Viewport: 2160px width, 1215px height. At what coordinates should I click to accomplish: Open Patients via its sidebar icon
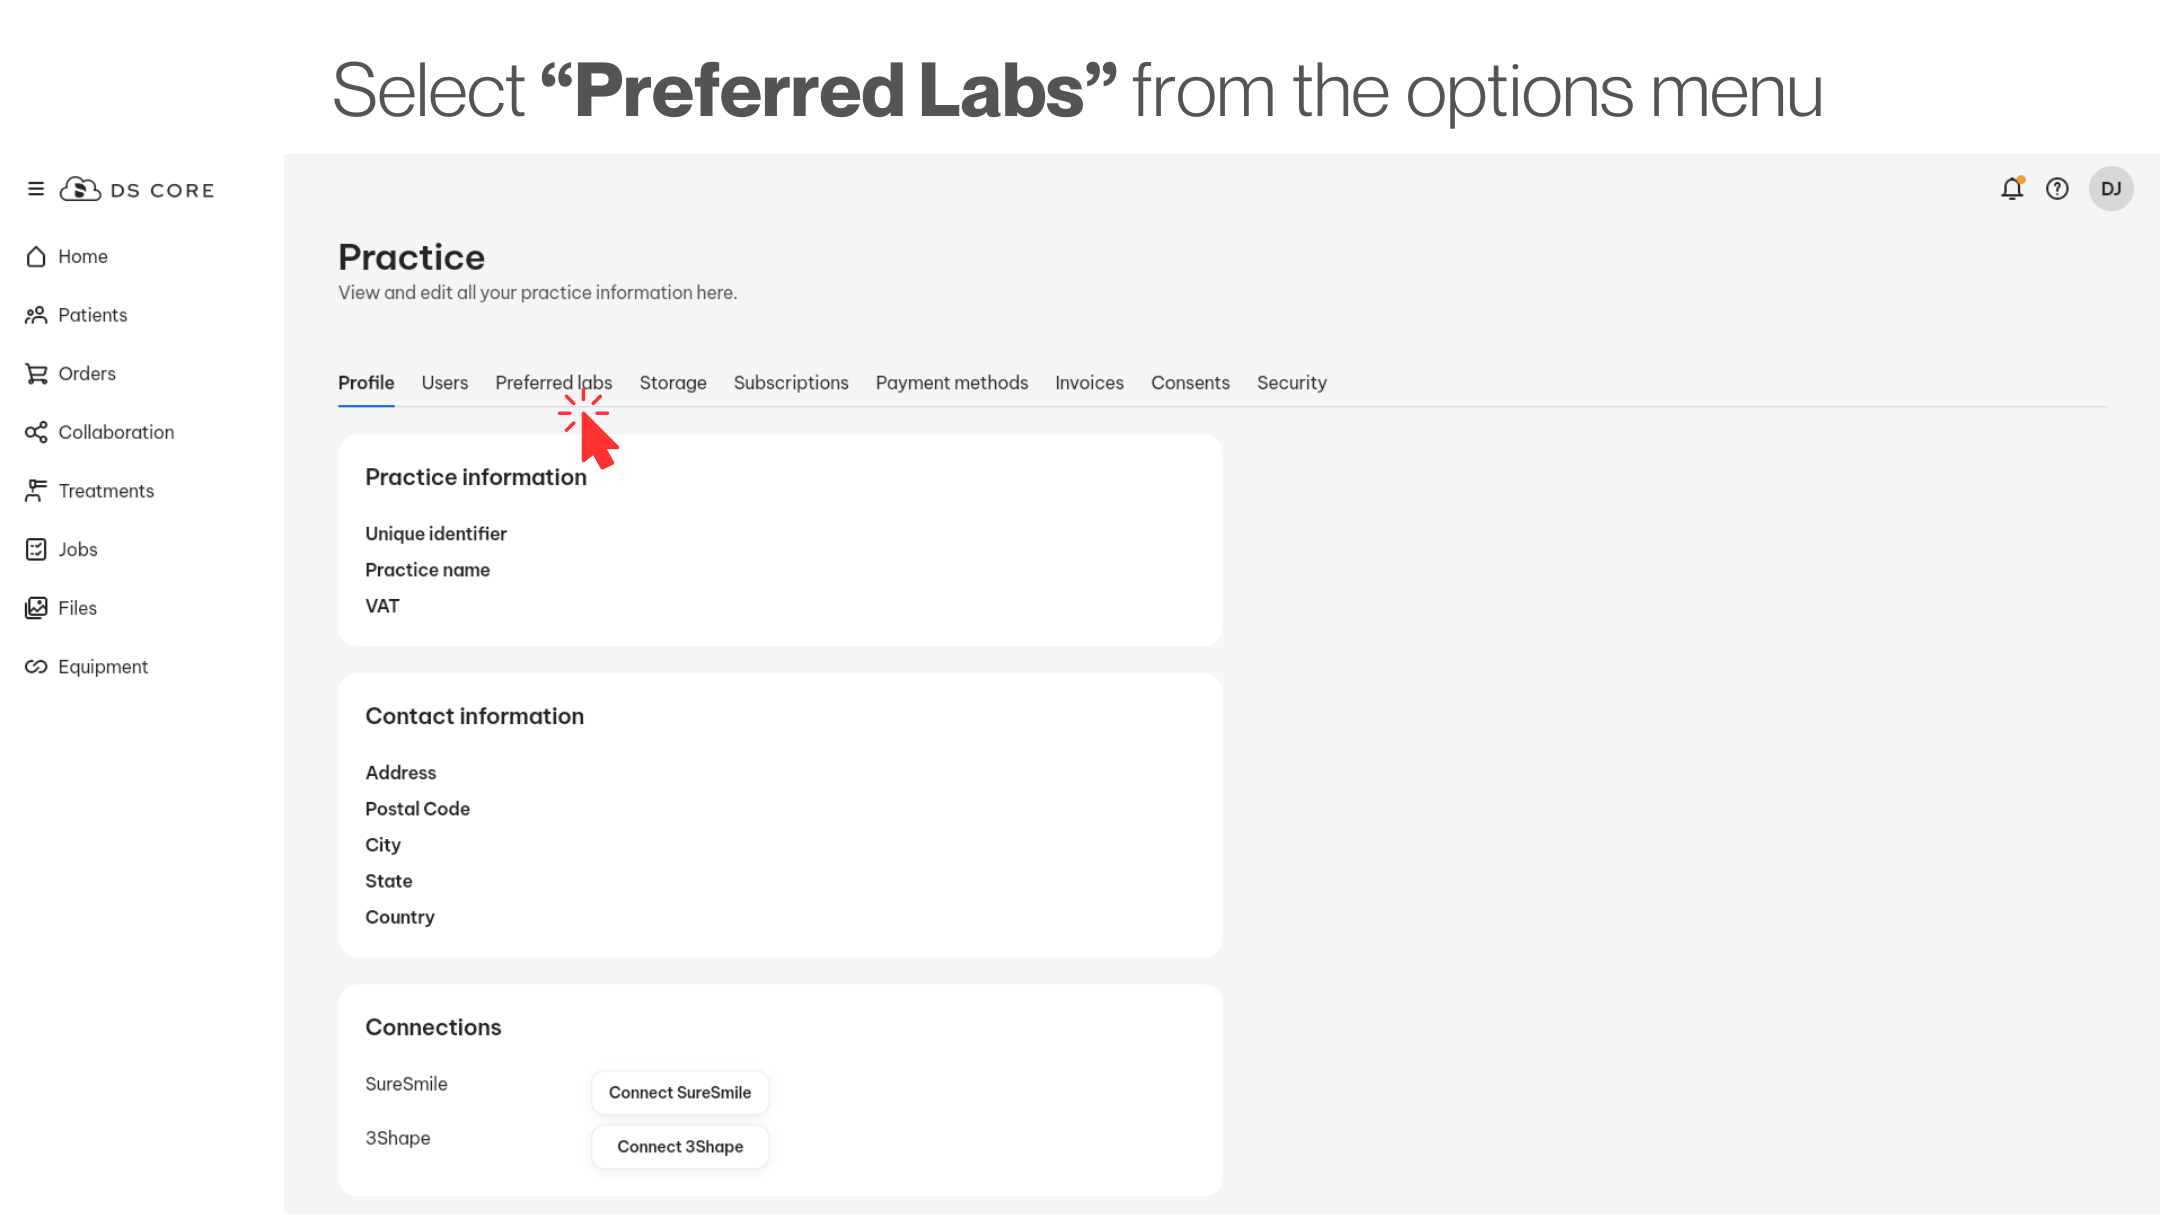click(36, 315)
